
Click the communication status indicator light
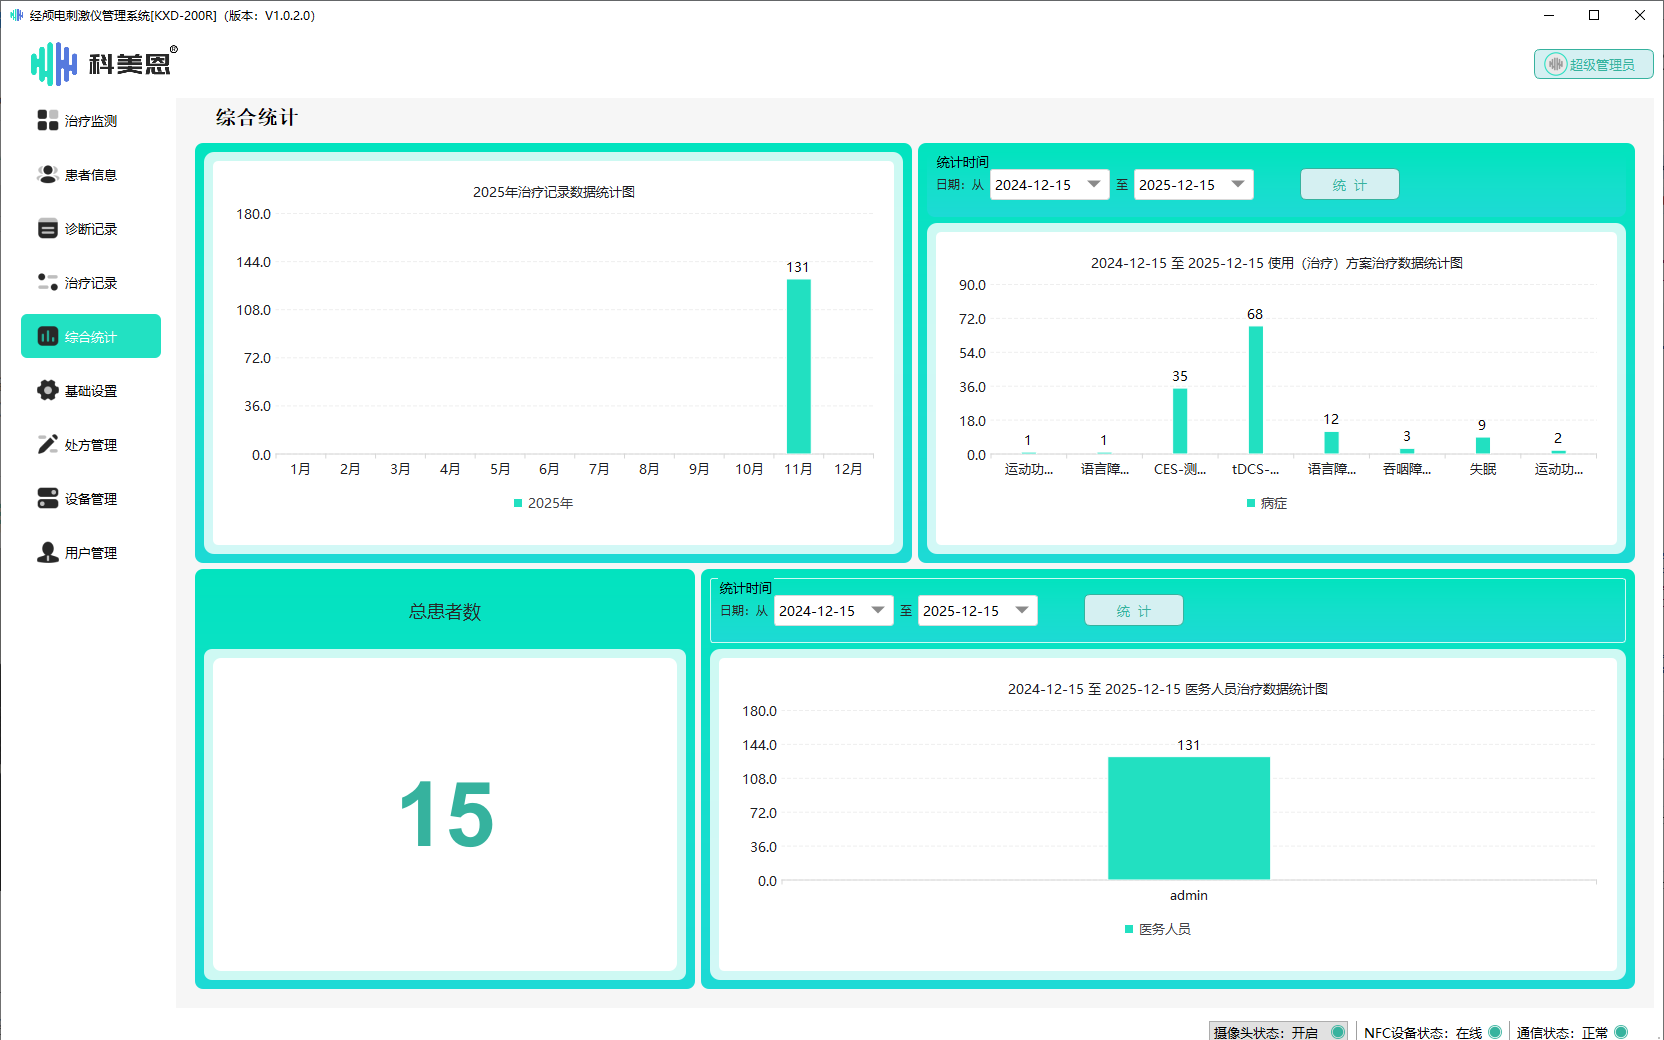(x=1621, y=1032)
